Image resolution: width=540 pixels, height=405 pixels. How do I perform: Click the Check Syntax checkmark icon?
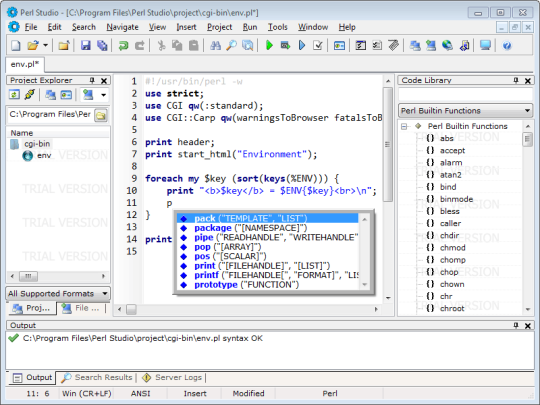tap(318, 45)
